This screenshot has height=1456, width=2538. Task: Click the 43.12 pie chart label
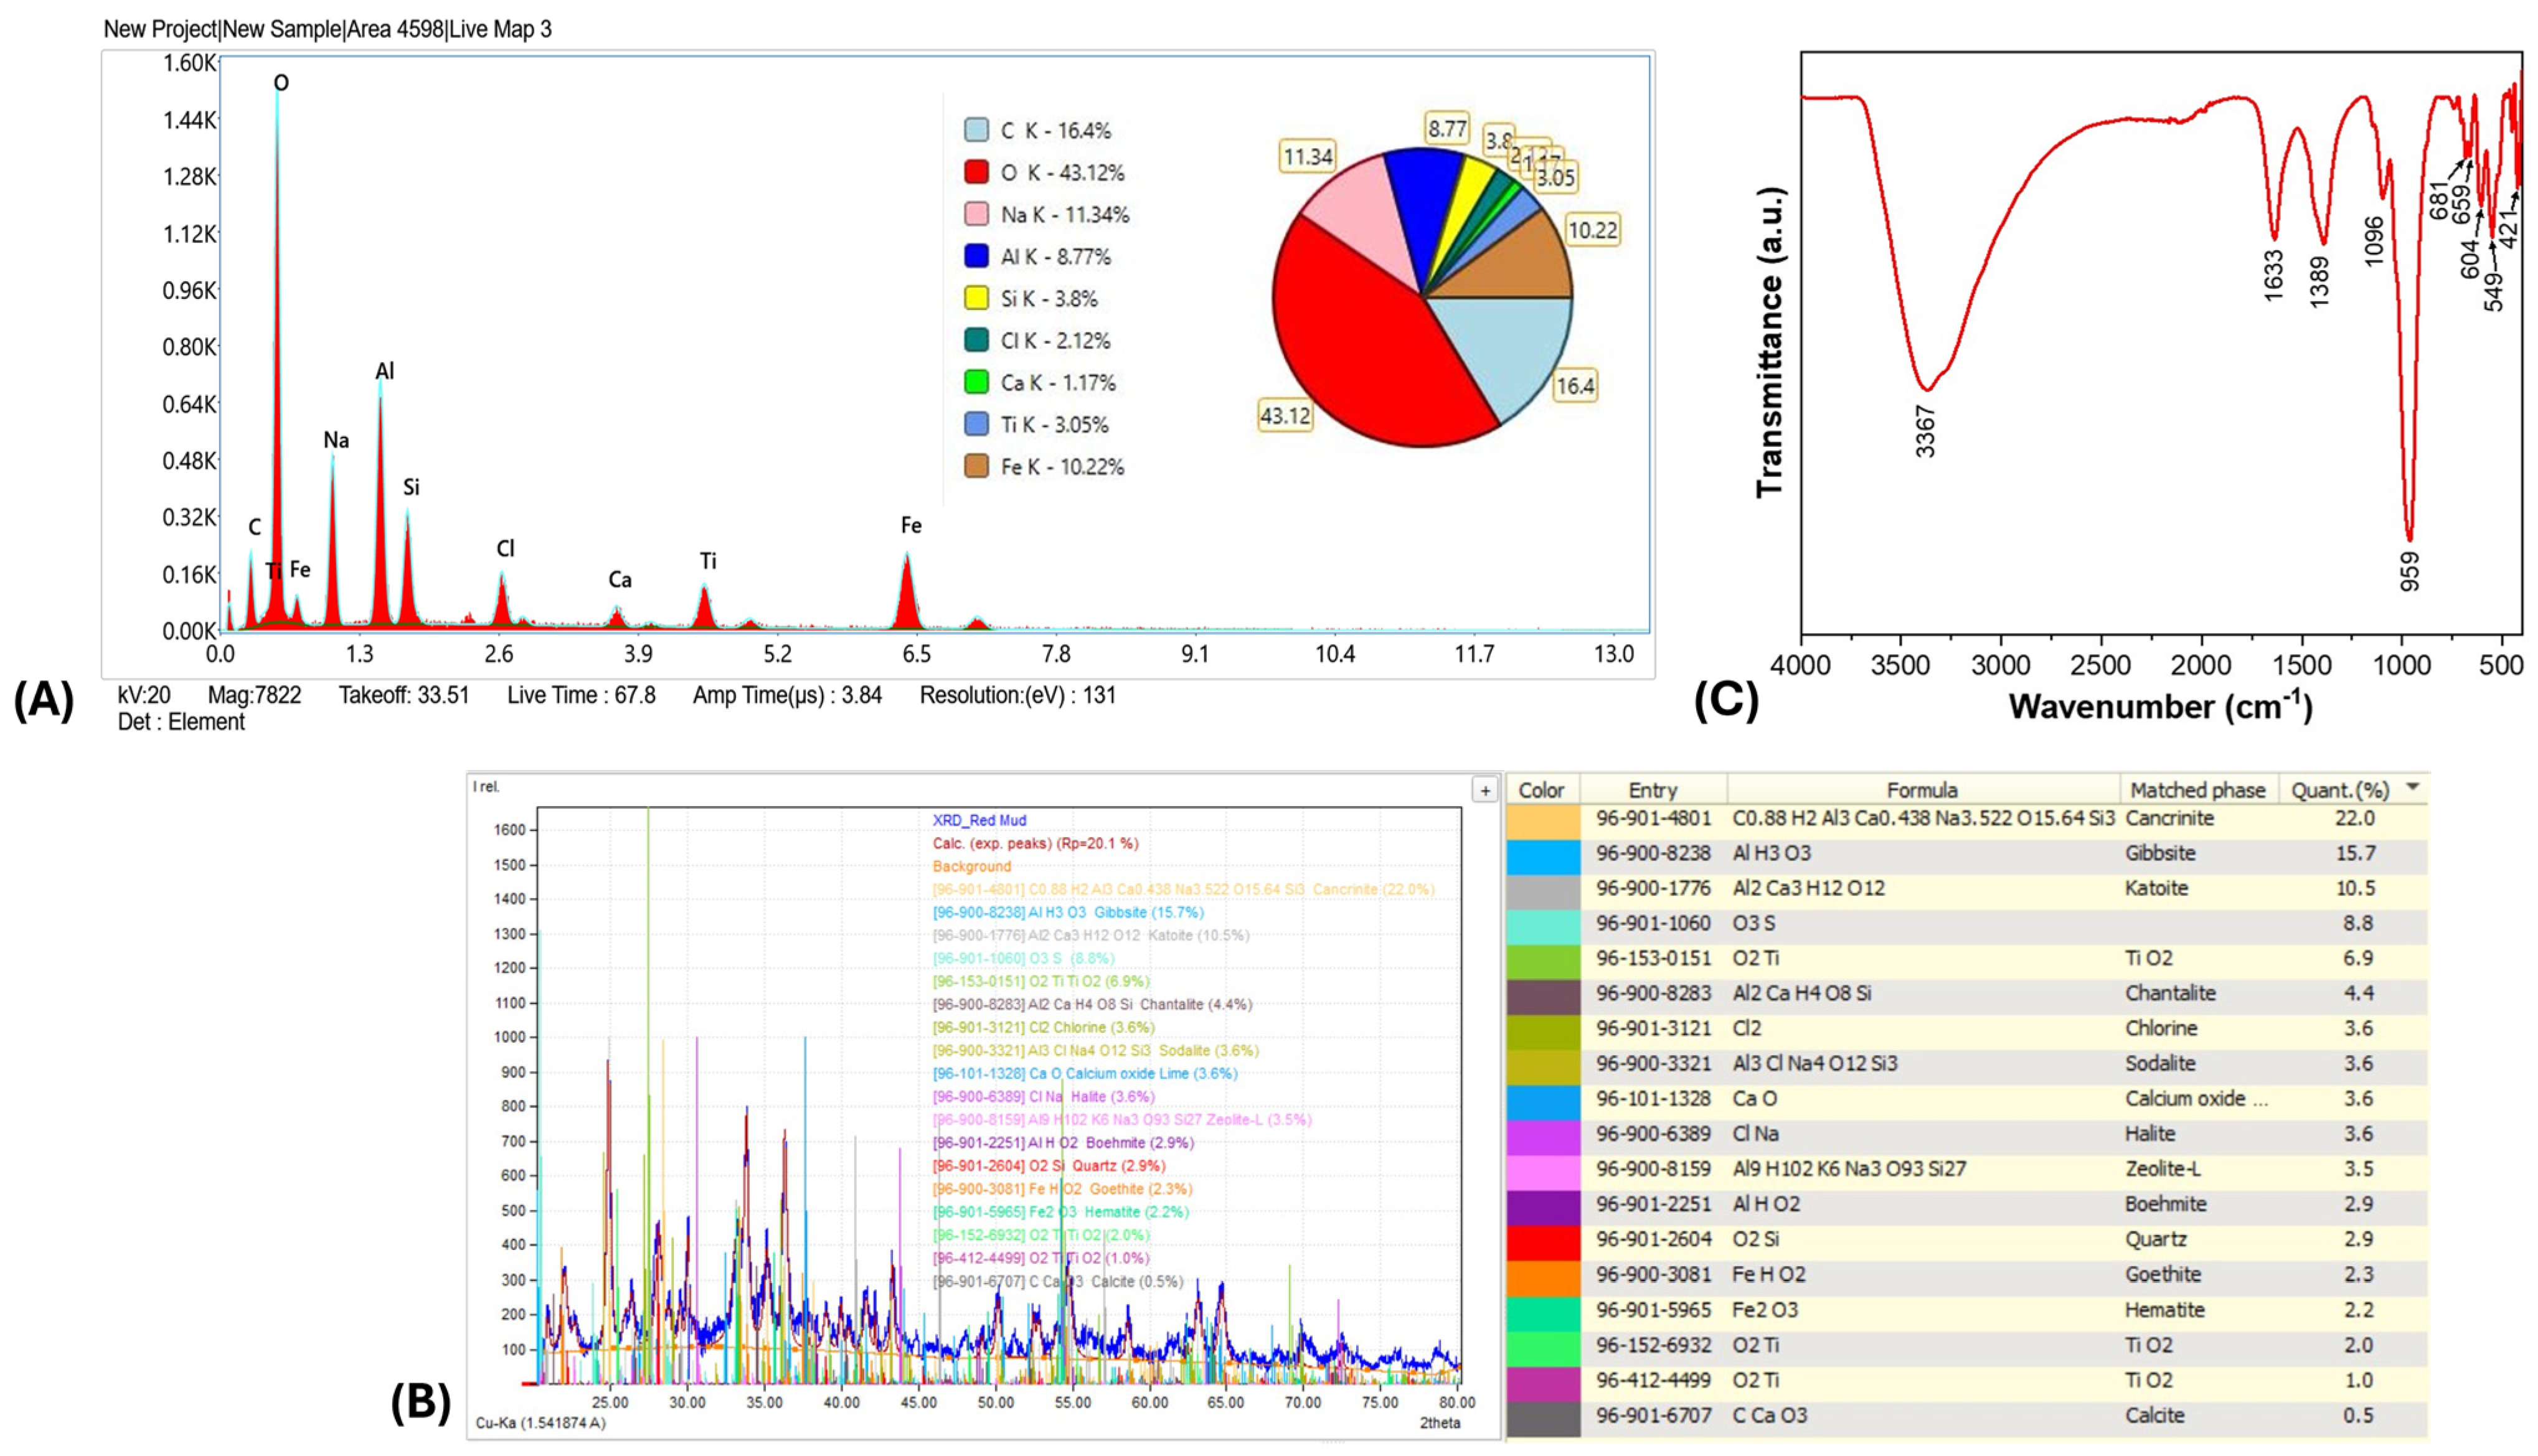coord(1285,416)
